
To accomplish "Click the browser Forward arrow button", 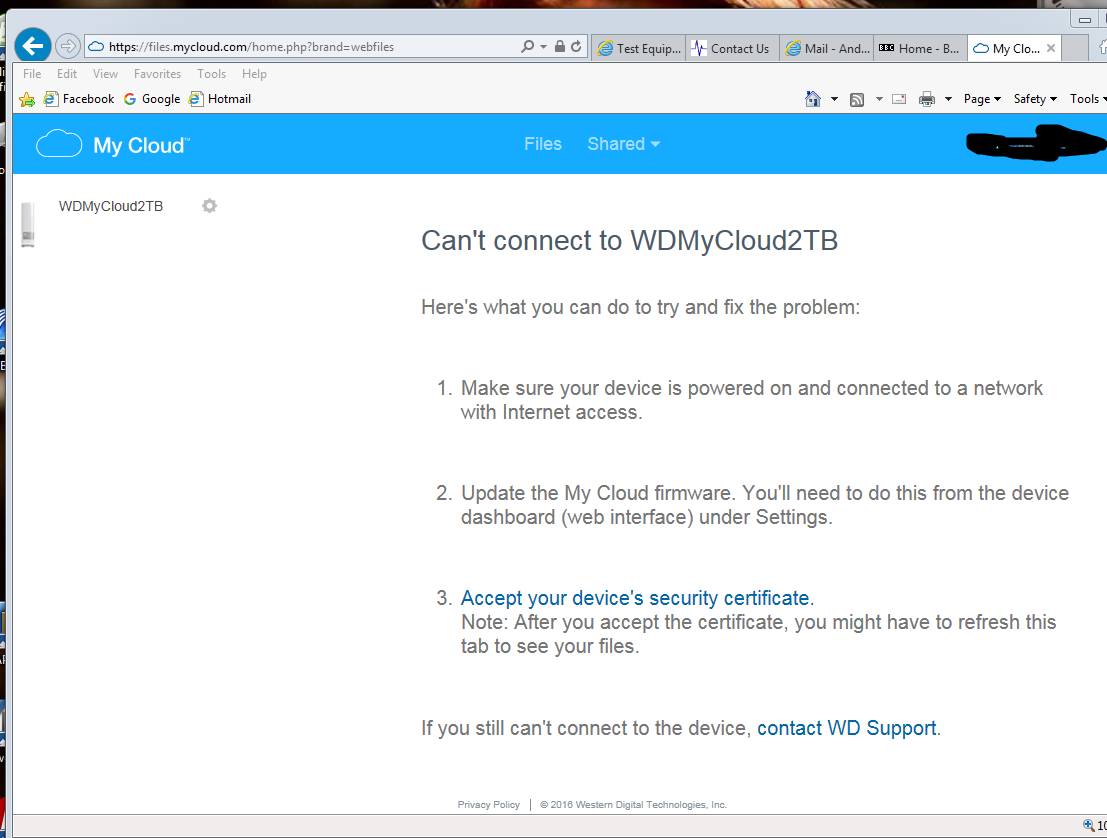I will point(68,47).
